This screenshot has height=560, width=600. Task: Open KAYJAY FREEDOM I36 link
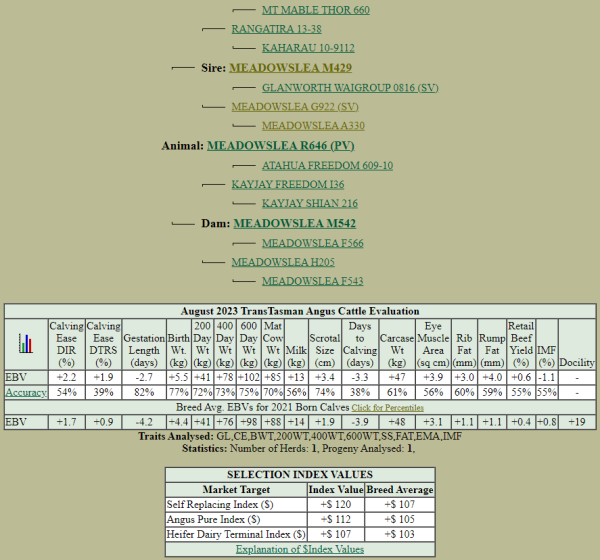point(288,184)
